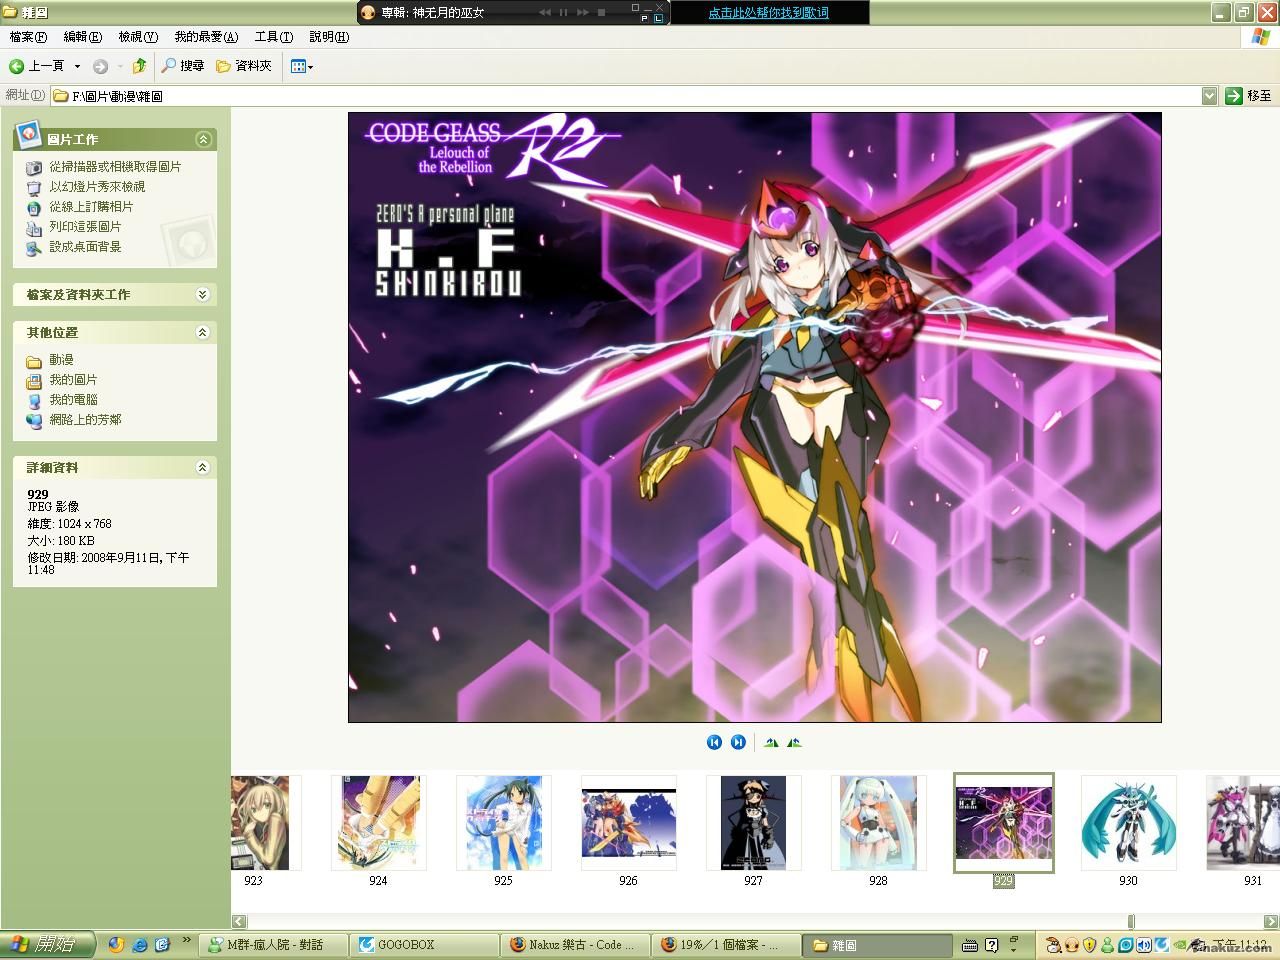Open the 動漫 folder link

(61, 360)
